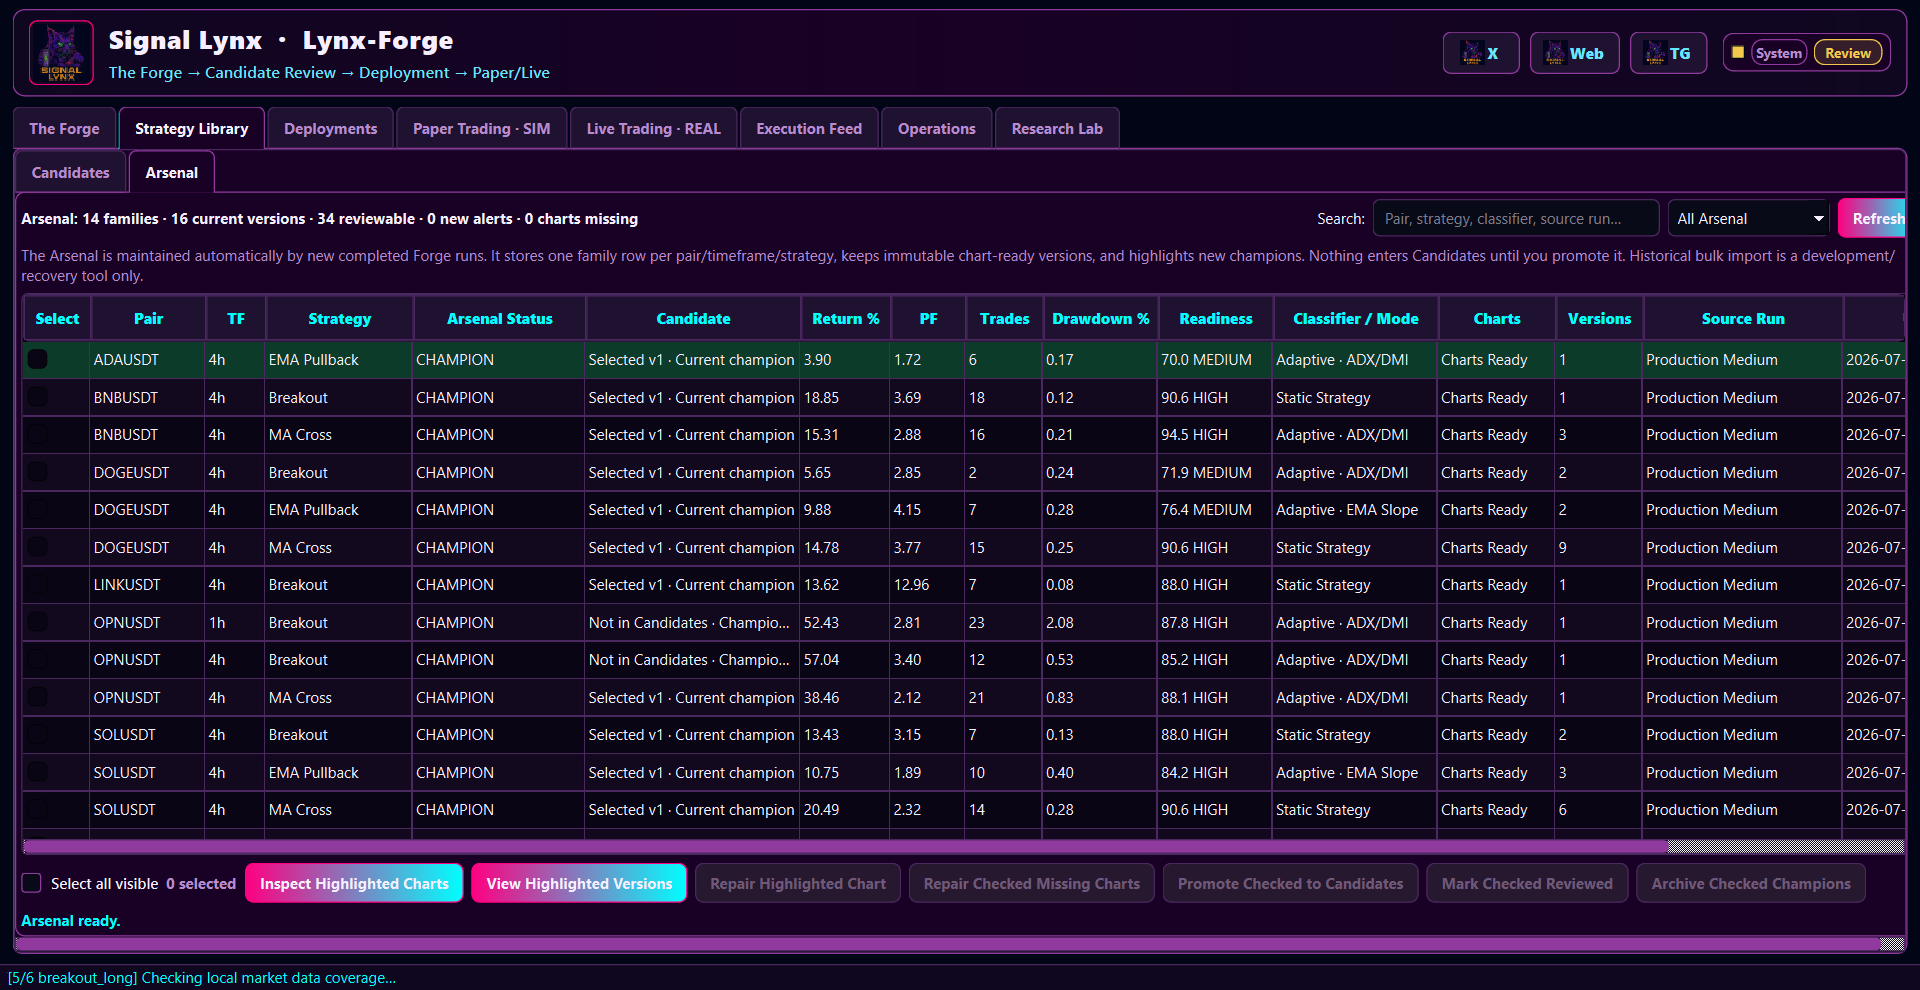Click Archive Checked Champions button
Image resolution: width=1920 pixels, height=990 pixels.
point(1751,883)
